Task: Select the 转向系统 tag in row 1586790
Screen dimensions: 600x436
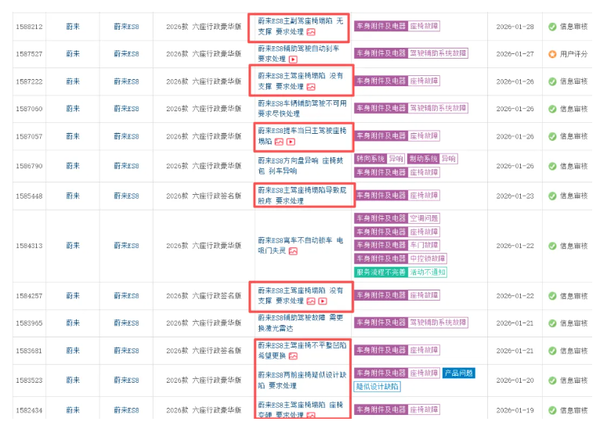Action: [x=370, y=158]
